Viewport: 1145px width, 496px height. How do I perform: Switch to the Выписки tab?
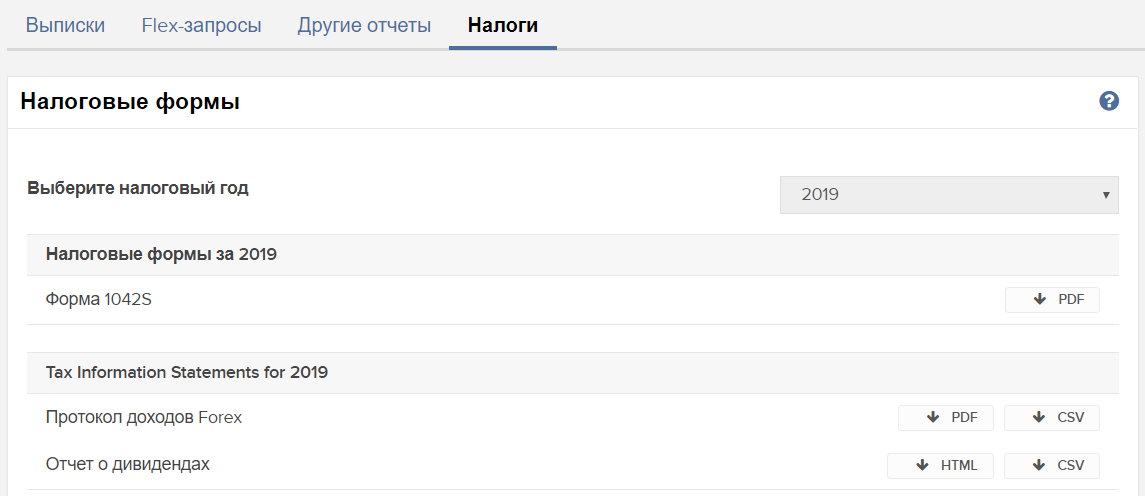tap(65, 26)
